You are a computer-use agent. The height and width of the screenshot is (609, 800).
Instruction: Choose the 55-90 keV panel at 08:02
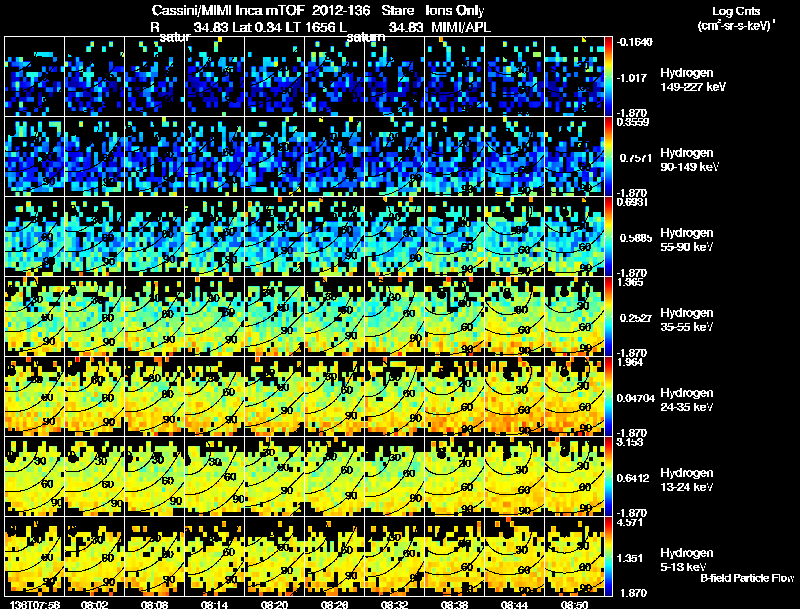tap(94, 236)
